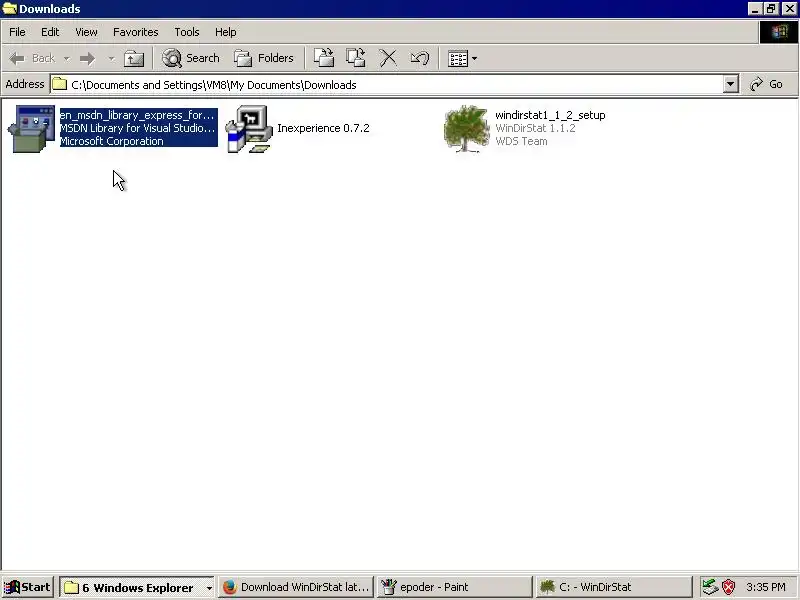
Task: Click the Forward arrow button
Action: click(x=88, y=58)
